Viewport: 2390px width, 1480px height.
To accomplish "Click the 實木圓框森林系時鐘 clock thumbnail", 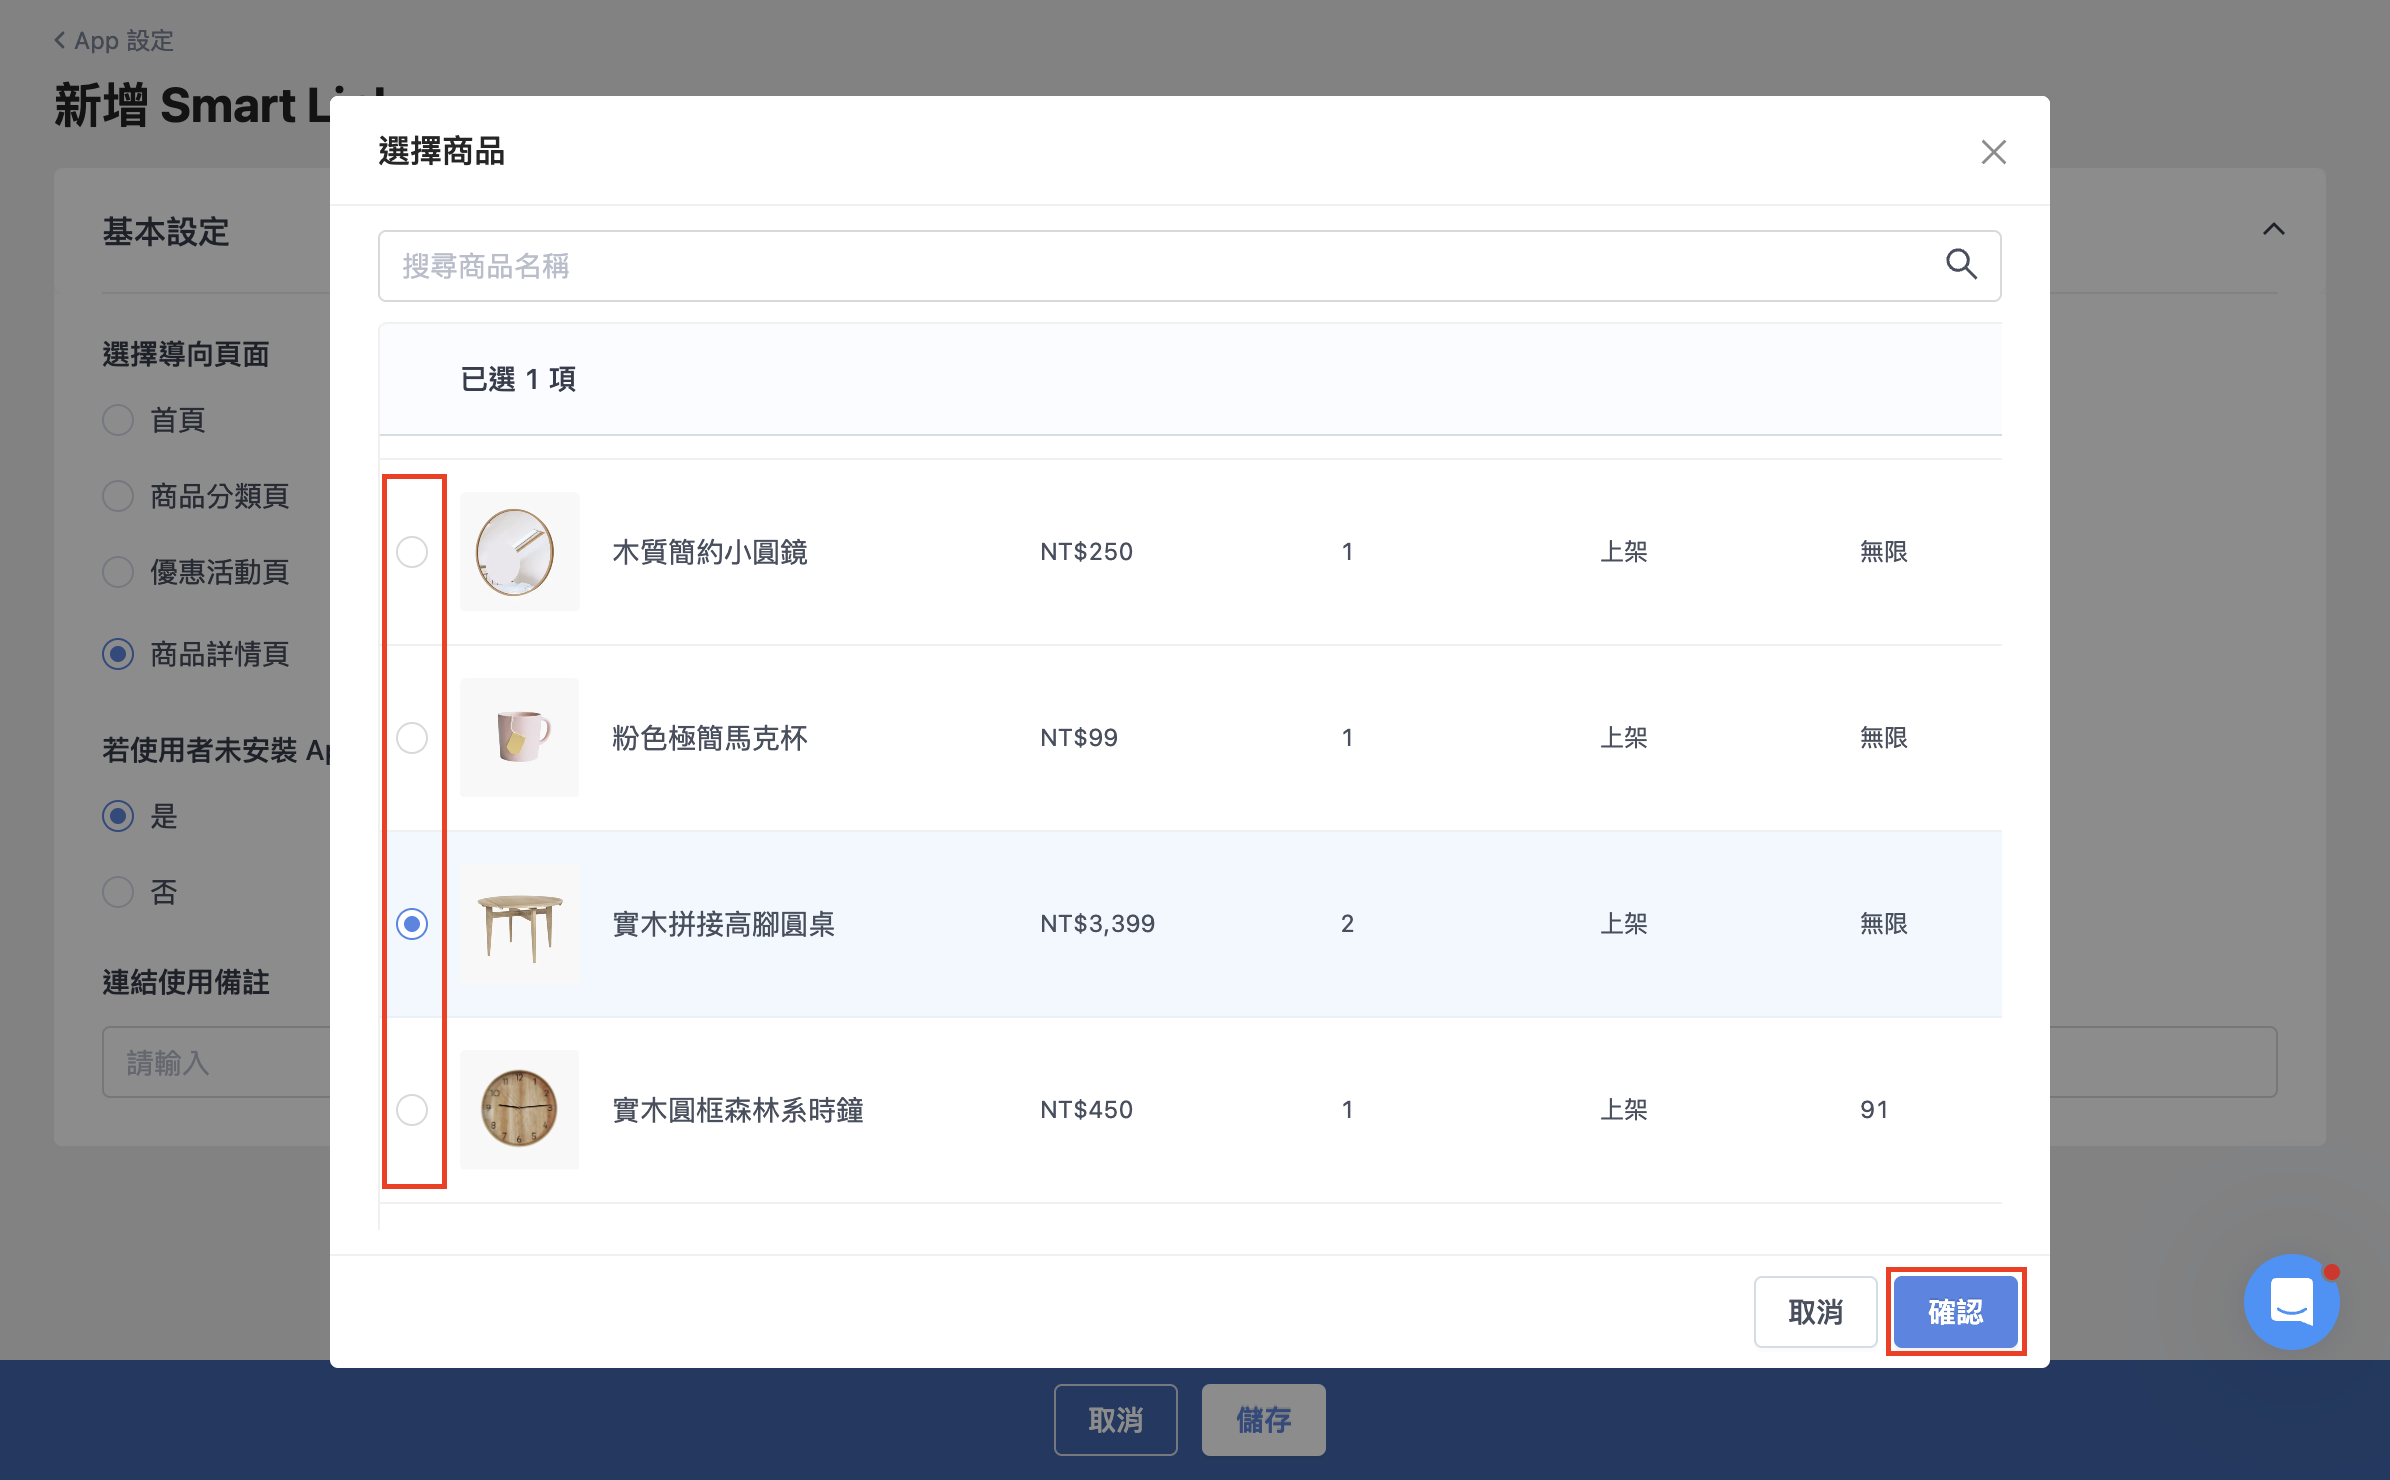I will click(519, 1110).
